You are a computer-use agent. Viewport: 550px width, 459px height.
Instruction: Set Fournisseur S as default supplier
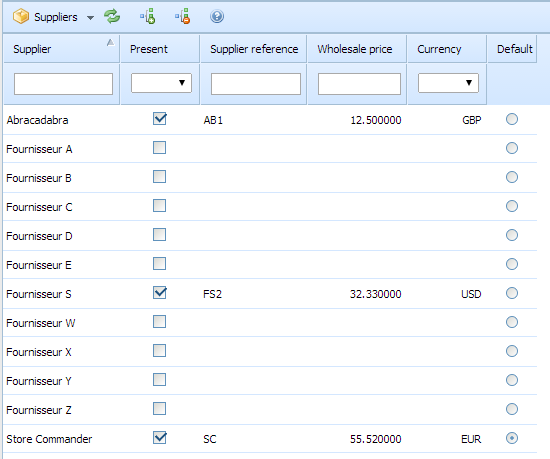click(512, 293)
